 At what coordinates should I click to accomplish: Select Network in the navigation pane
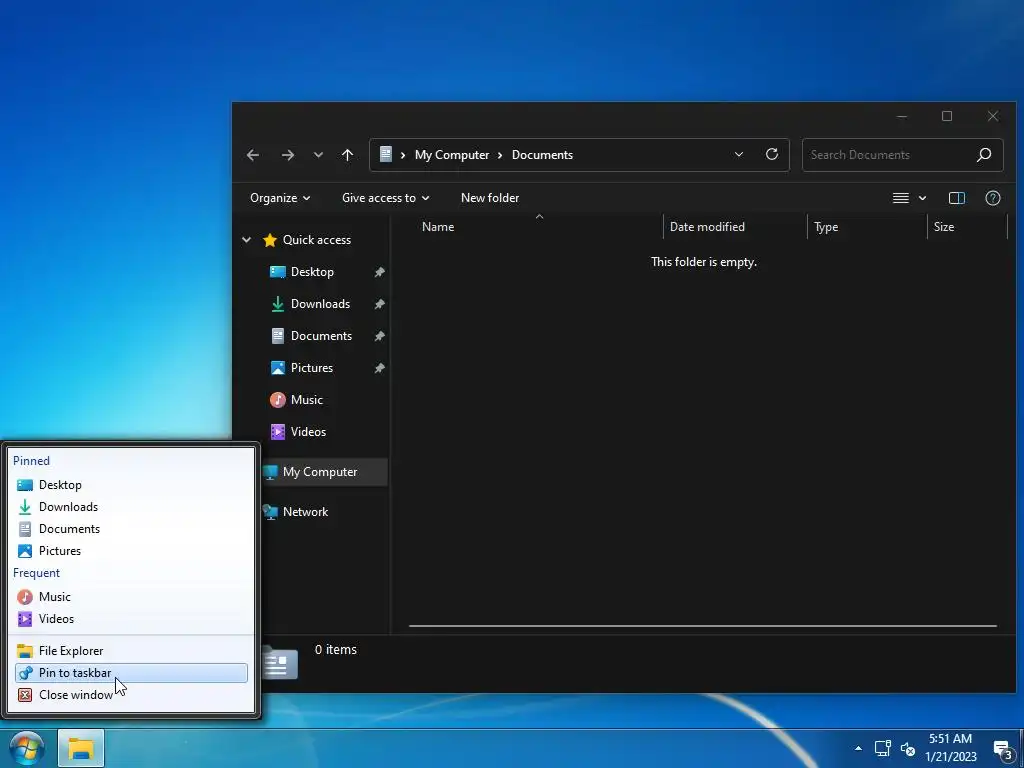point(305,511)
